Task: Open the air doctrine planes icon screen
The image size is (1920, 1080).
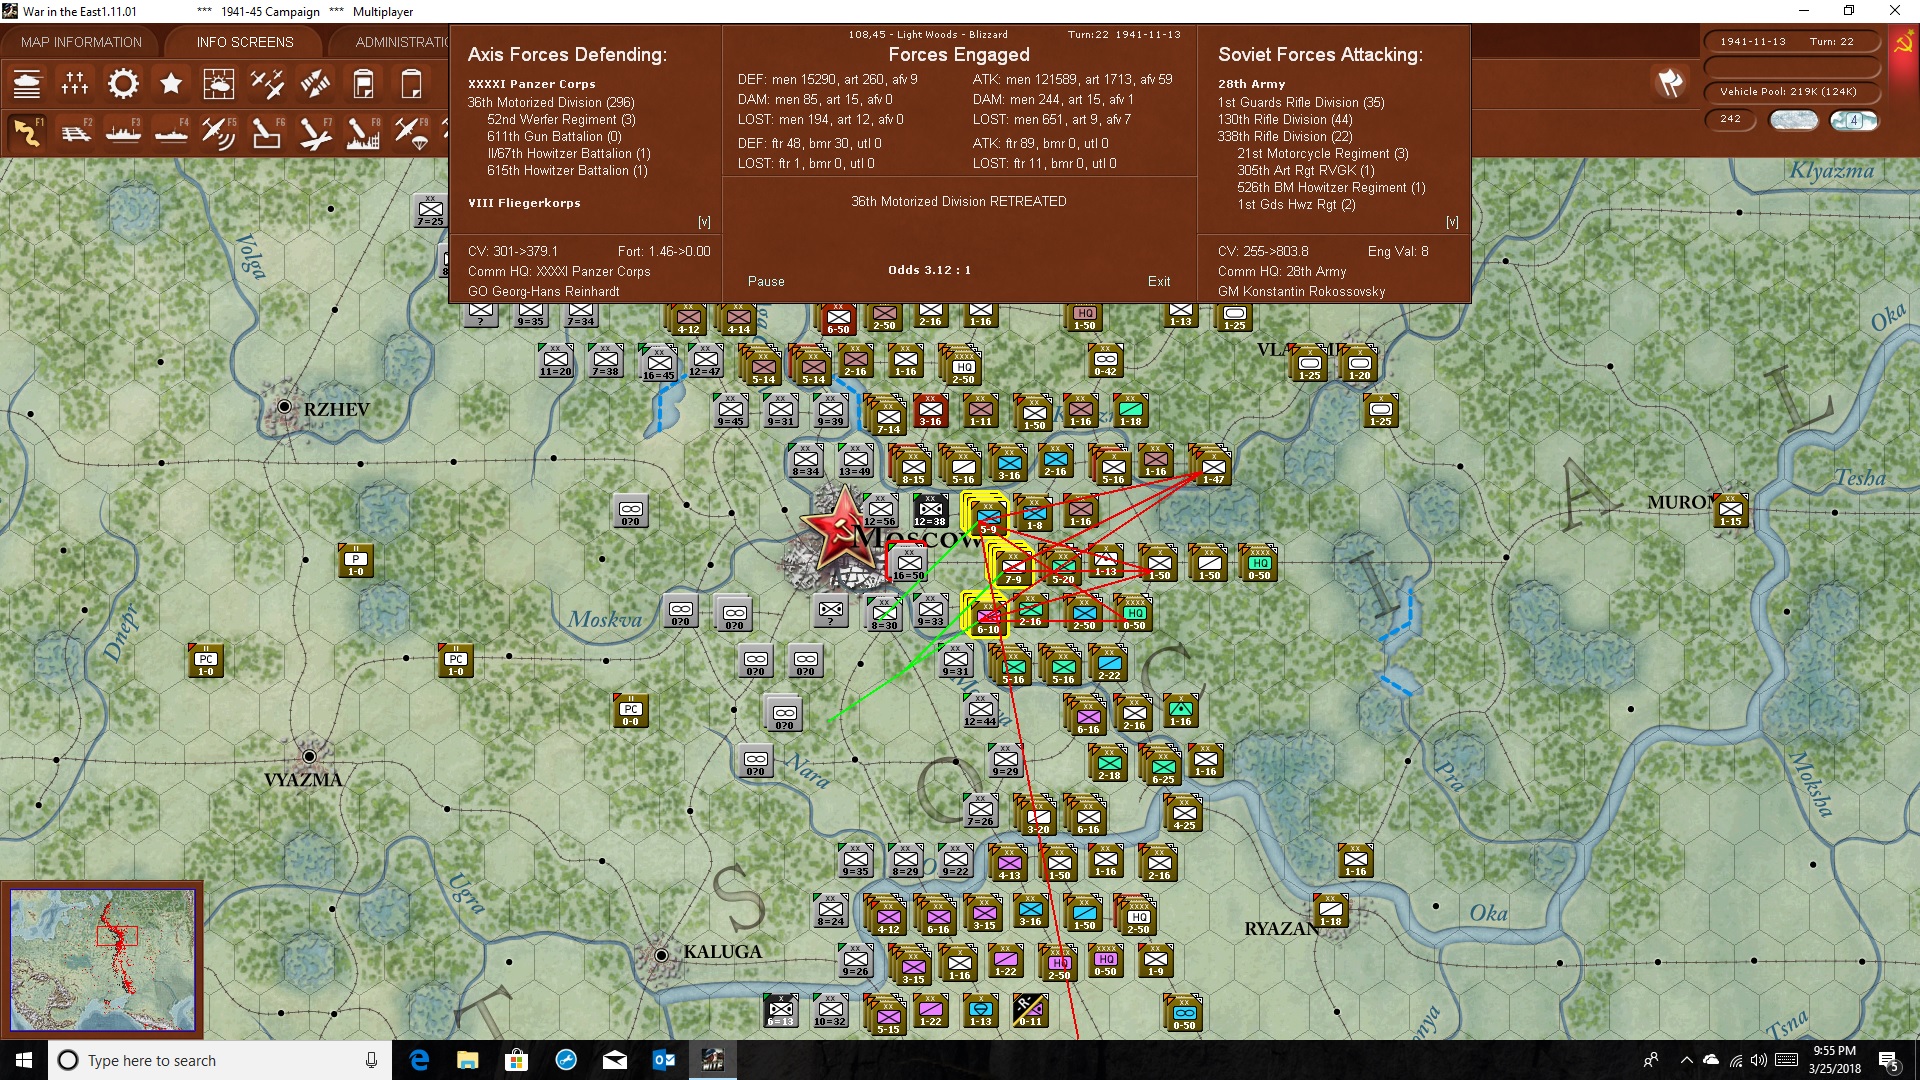Action: 267,84
